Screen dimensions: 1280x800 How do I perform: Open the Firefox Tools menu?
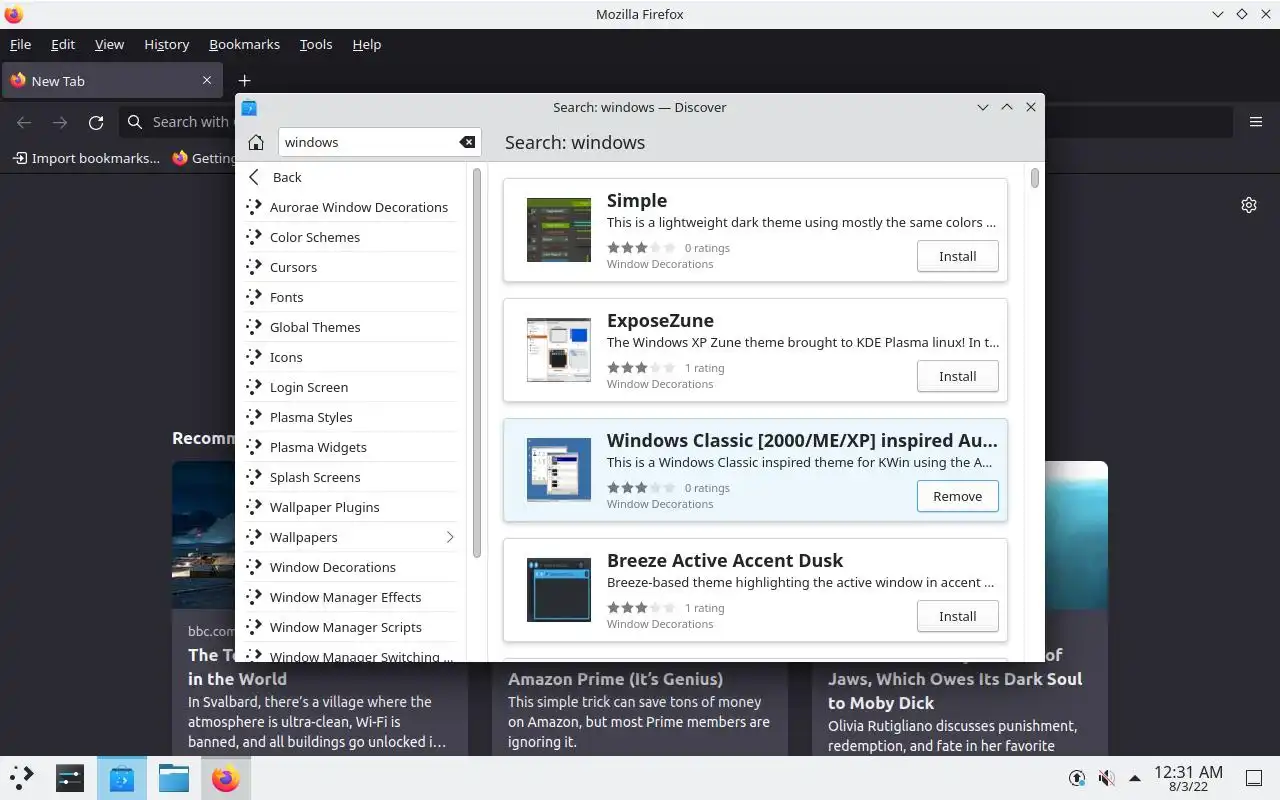click(x=316, y=44)
